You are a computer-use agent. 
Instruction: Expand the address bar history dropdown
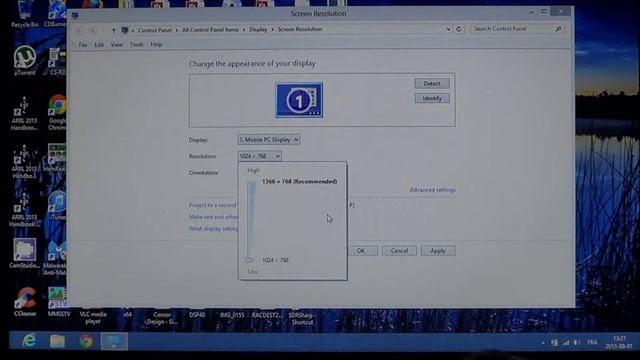[x=448, y=29]
